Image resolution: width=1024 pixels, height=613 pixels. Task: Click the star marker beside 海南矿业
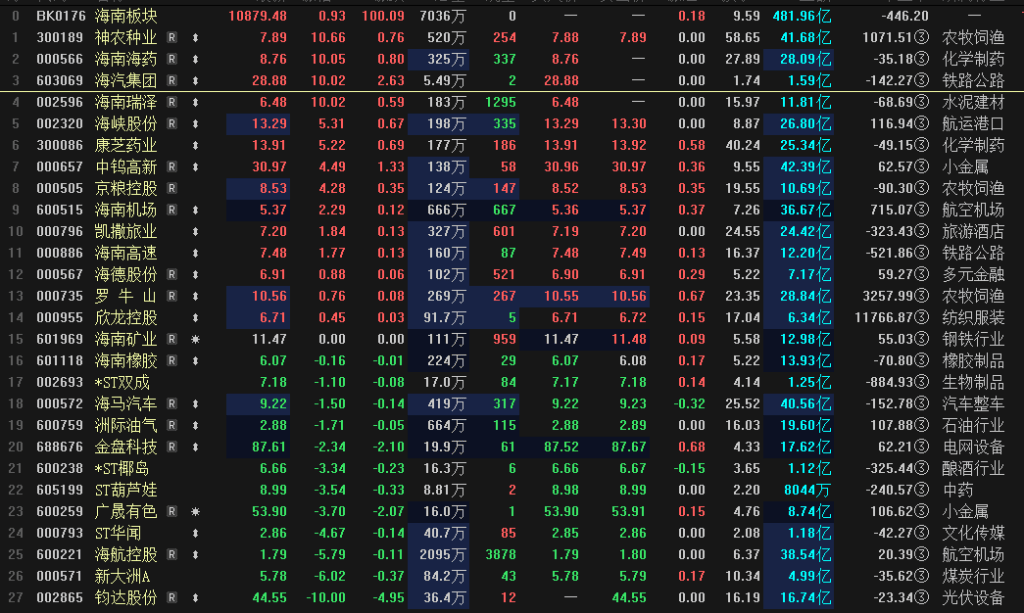coord(194,340)
